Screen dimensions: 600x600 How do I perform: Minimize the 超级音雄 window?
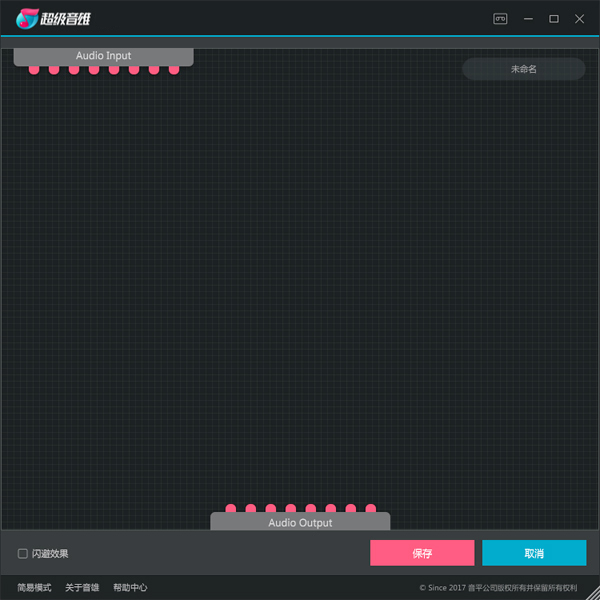[x=528, y=18]
